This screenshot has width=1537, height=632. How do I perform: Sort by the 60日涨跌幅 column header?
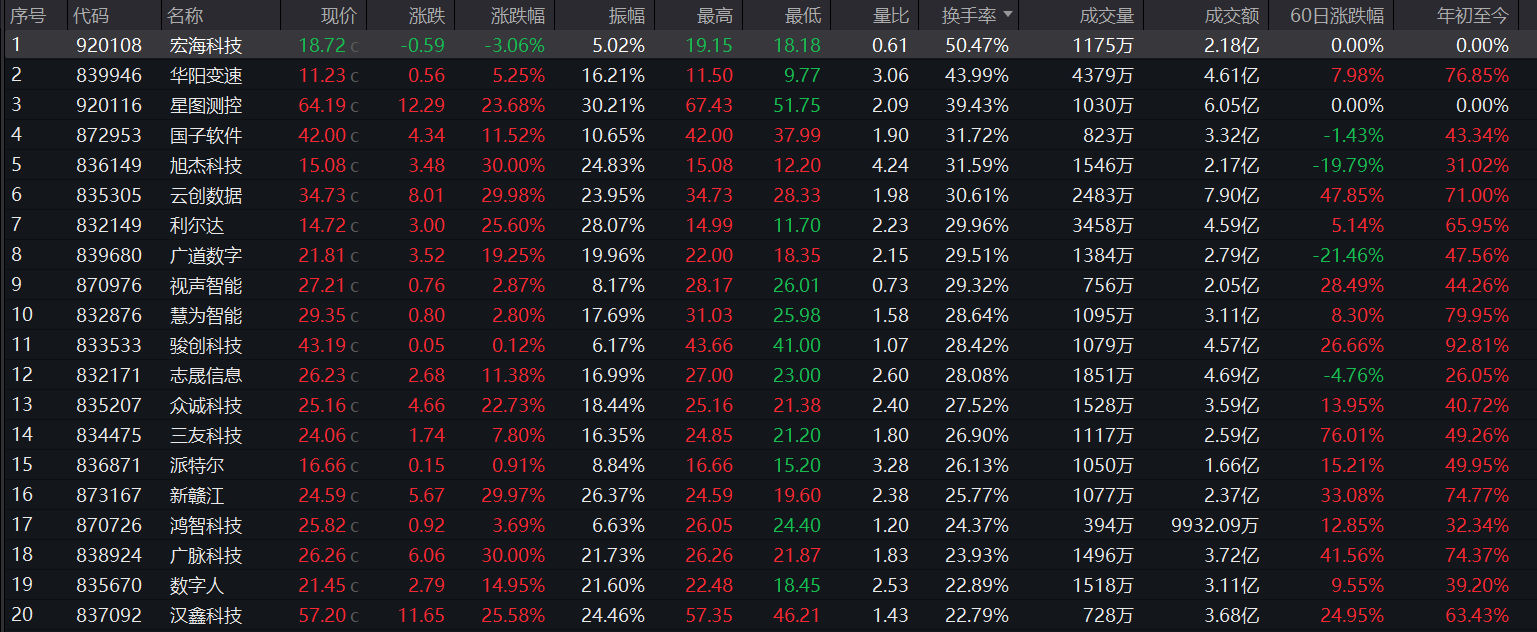point(1338,15)
